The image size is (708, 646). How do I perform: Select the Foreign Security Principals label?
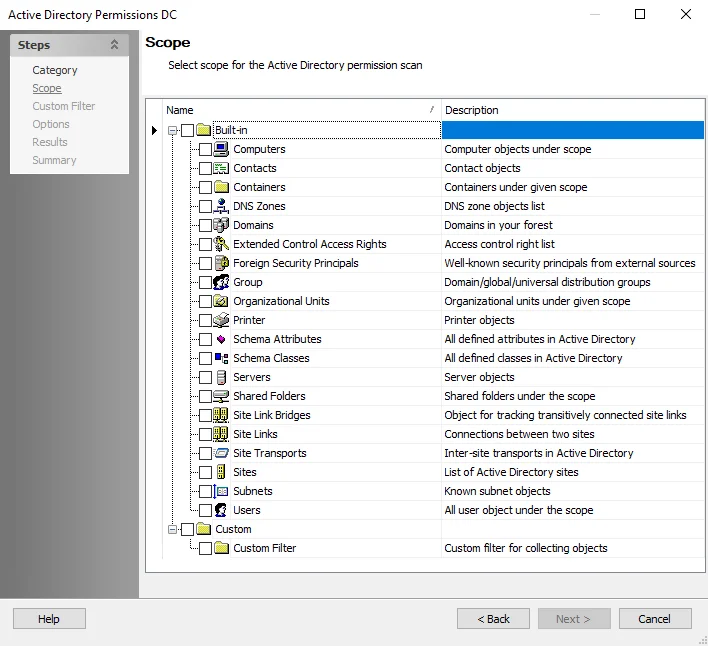(x=296, y=263)
